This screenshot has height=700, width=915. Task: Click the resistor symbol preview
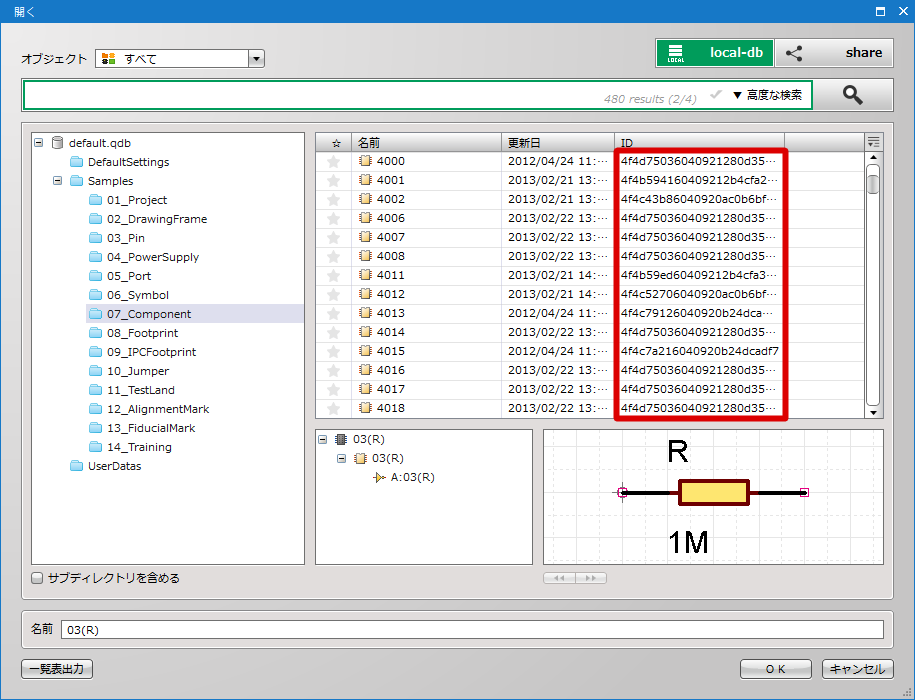point(713,493)
